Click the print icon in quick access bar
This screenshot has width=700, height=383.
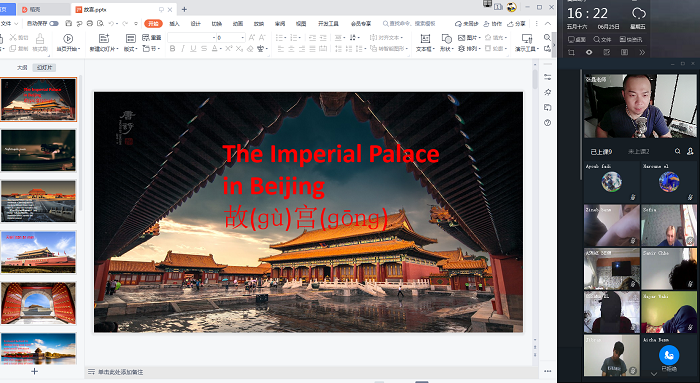pyautogui.click(x=90, y=23)
